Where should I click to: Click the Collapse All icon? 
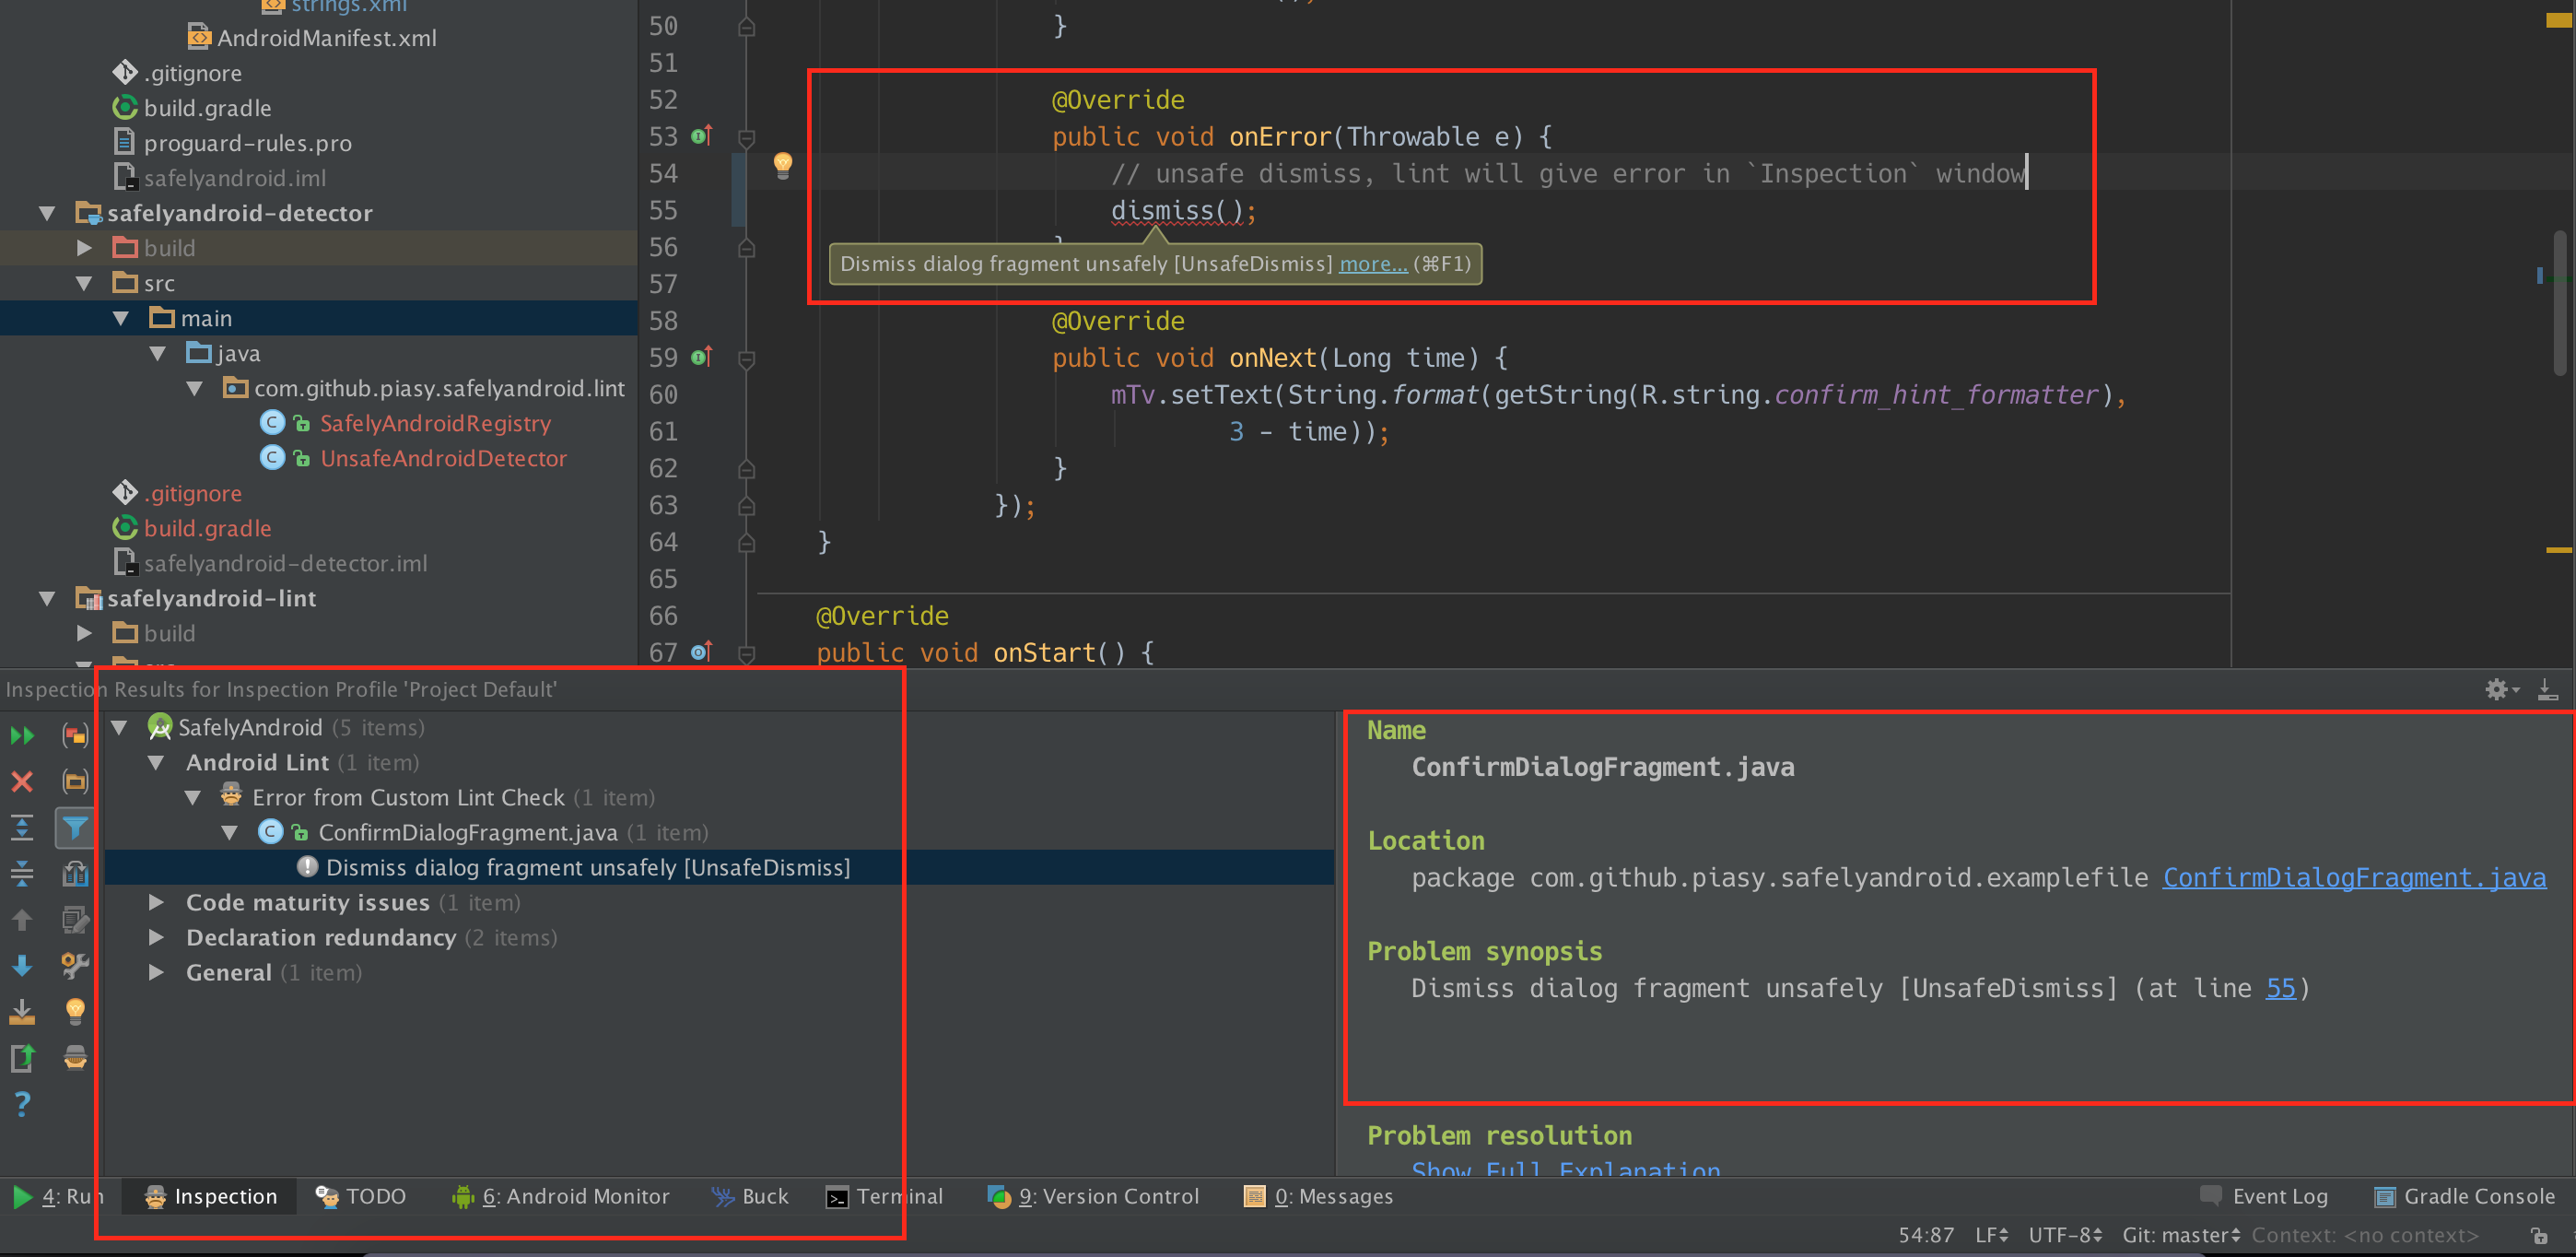(x=22, y=873)
